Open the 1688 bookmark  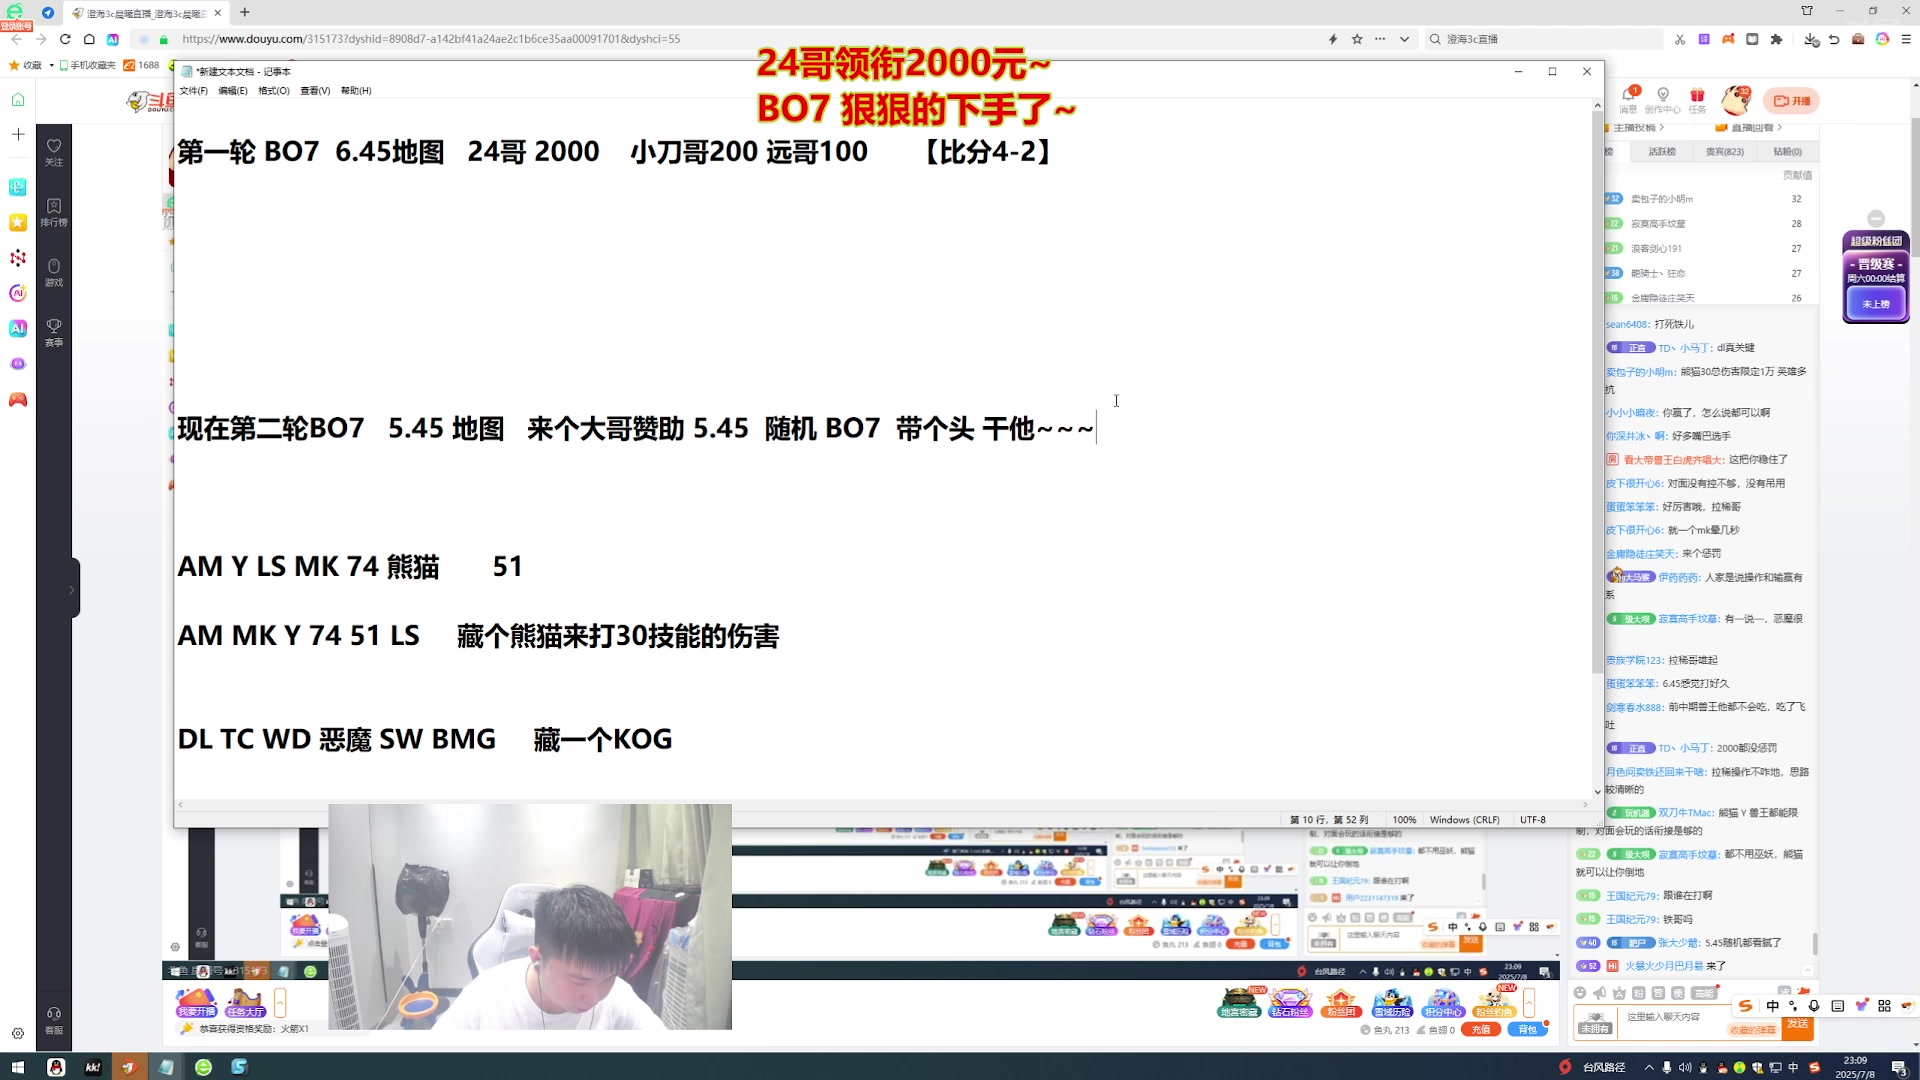(x=141, y=65)
